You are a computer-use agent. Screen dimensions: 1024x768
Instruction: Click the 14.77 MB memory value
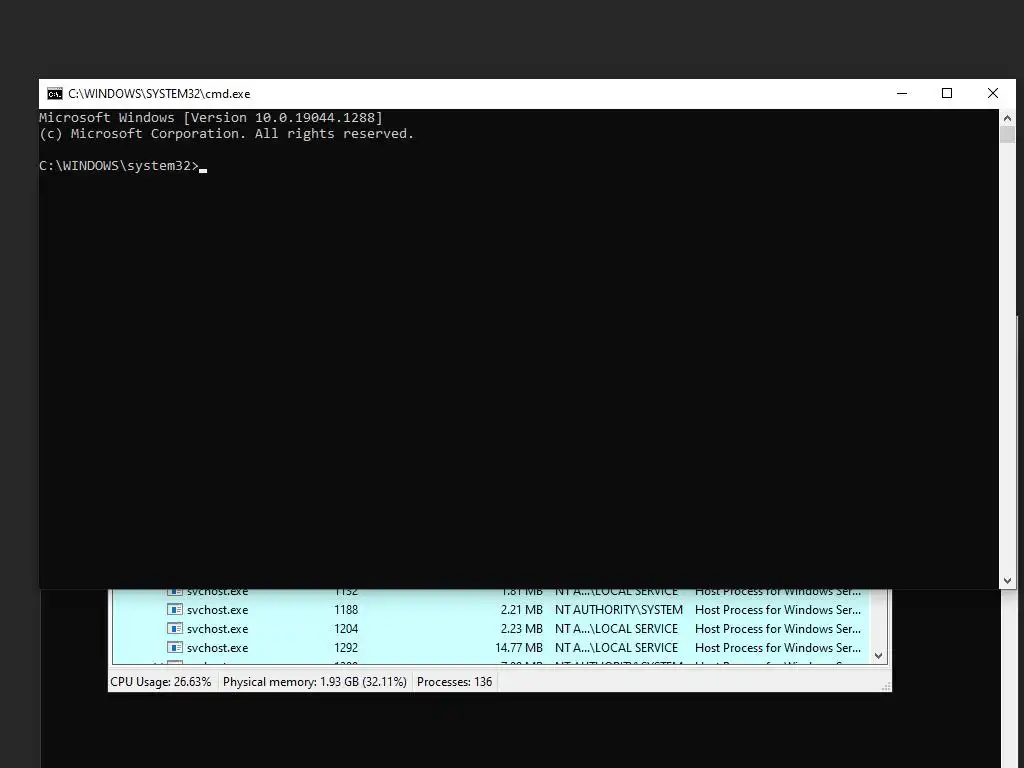click(x=519, y=648)
